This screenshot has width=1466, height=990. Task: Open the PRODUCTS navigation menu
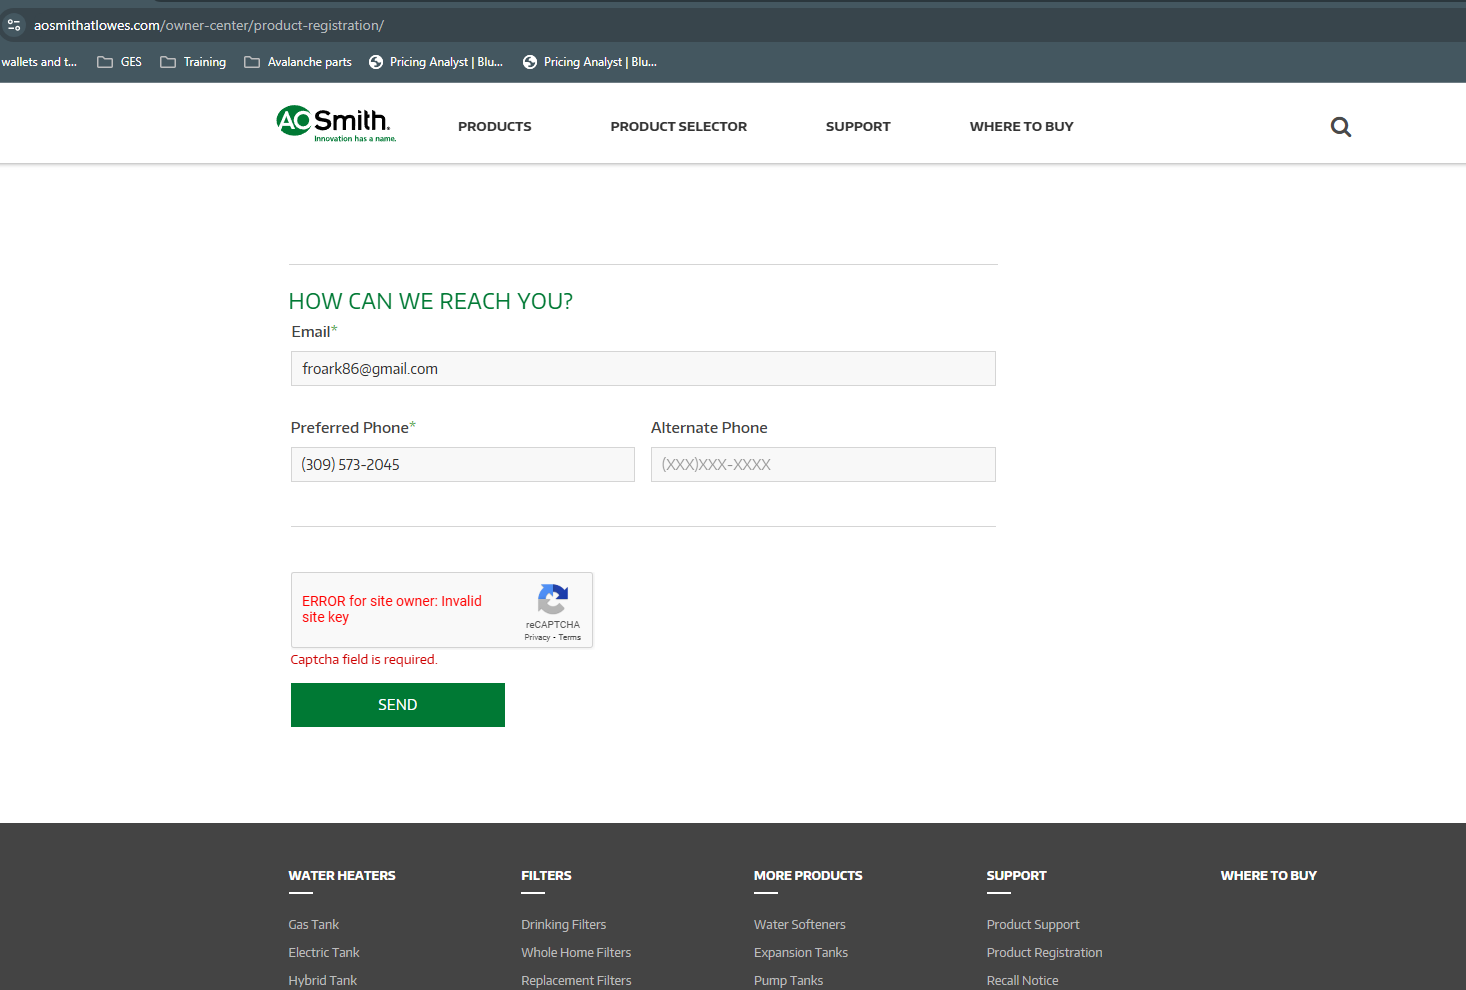(494, 127)
